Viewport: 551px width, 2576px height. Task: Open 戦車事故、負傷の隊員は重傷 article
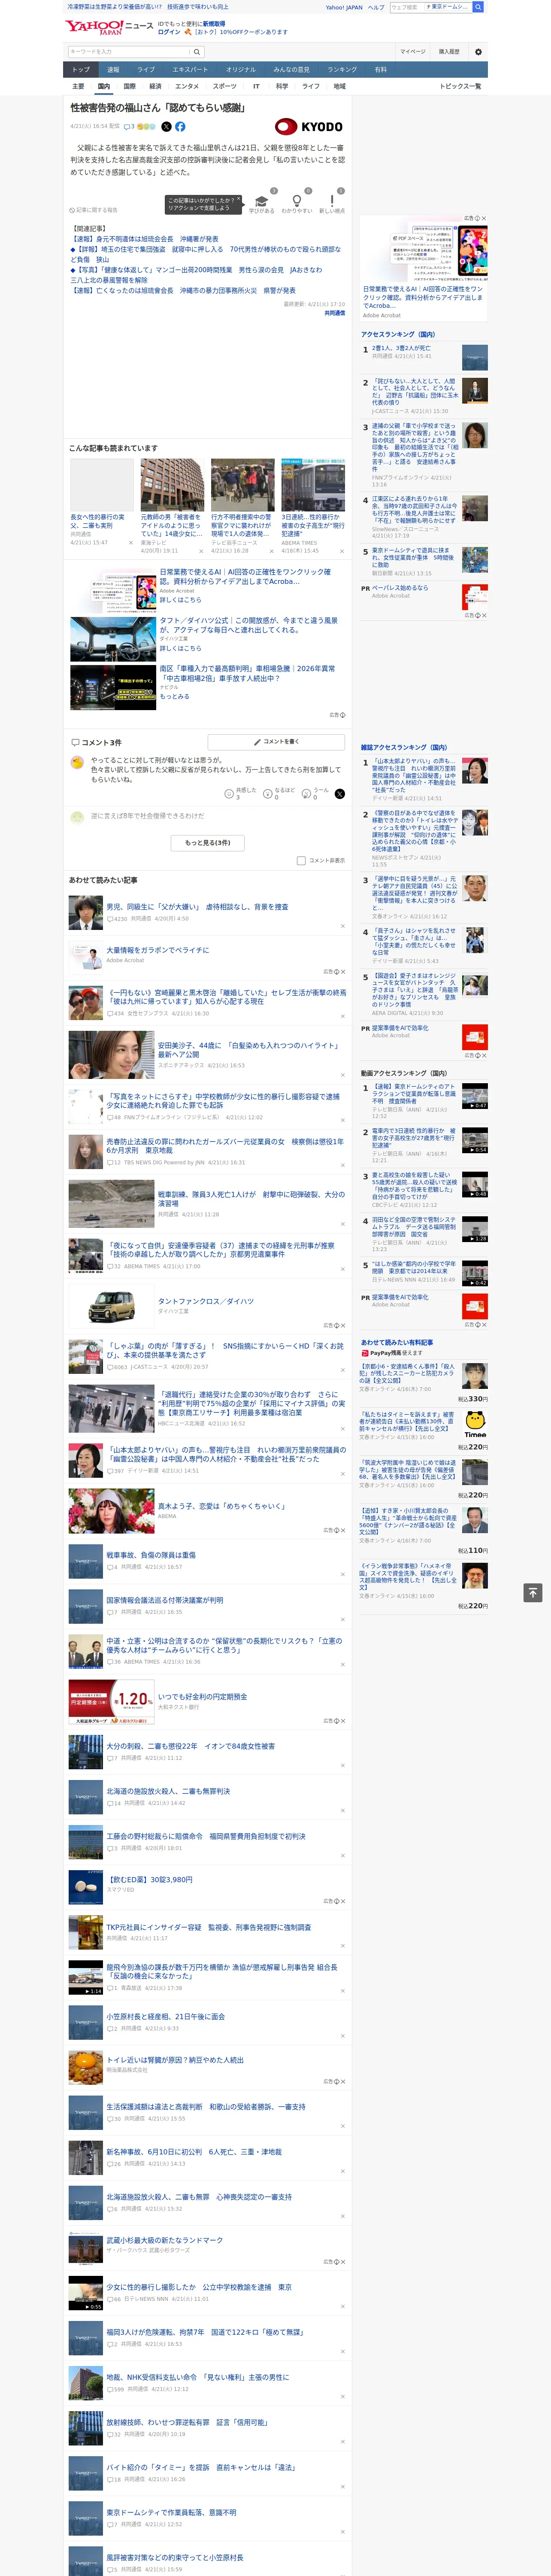pos(151,1555)
